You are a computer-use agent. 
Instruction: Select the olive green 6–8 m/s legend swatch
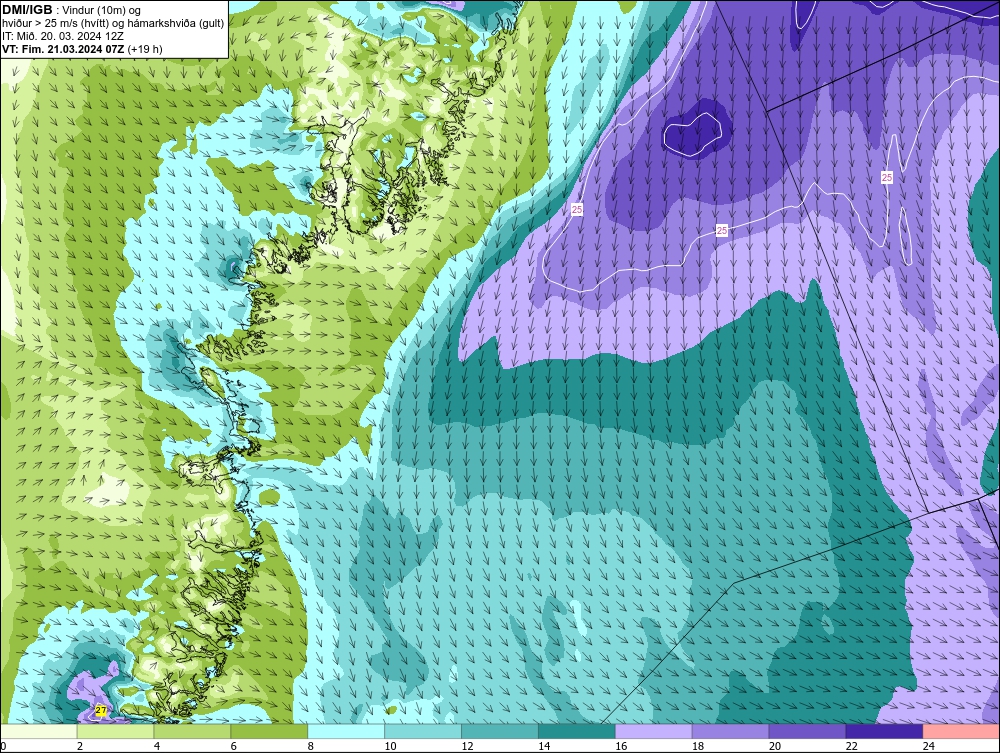pyautogui.click(x=269, y=731)
